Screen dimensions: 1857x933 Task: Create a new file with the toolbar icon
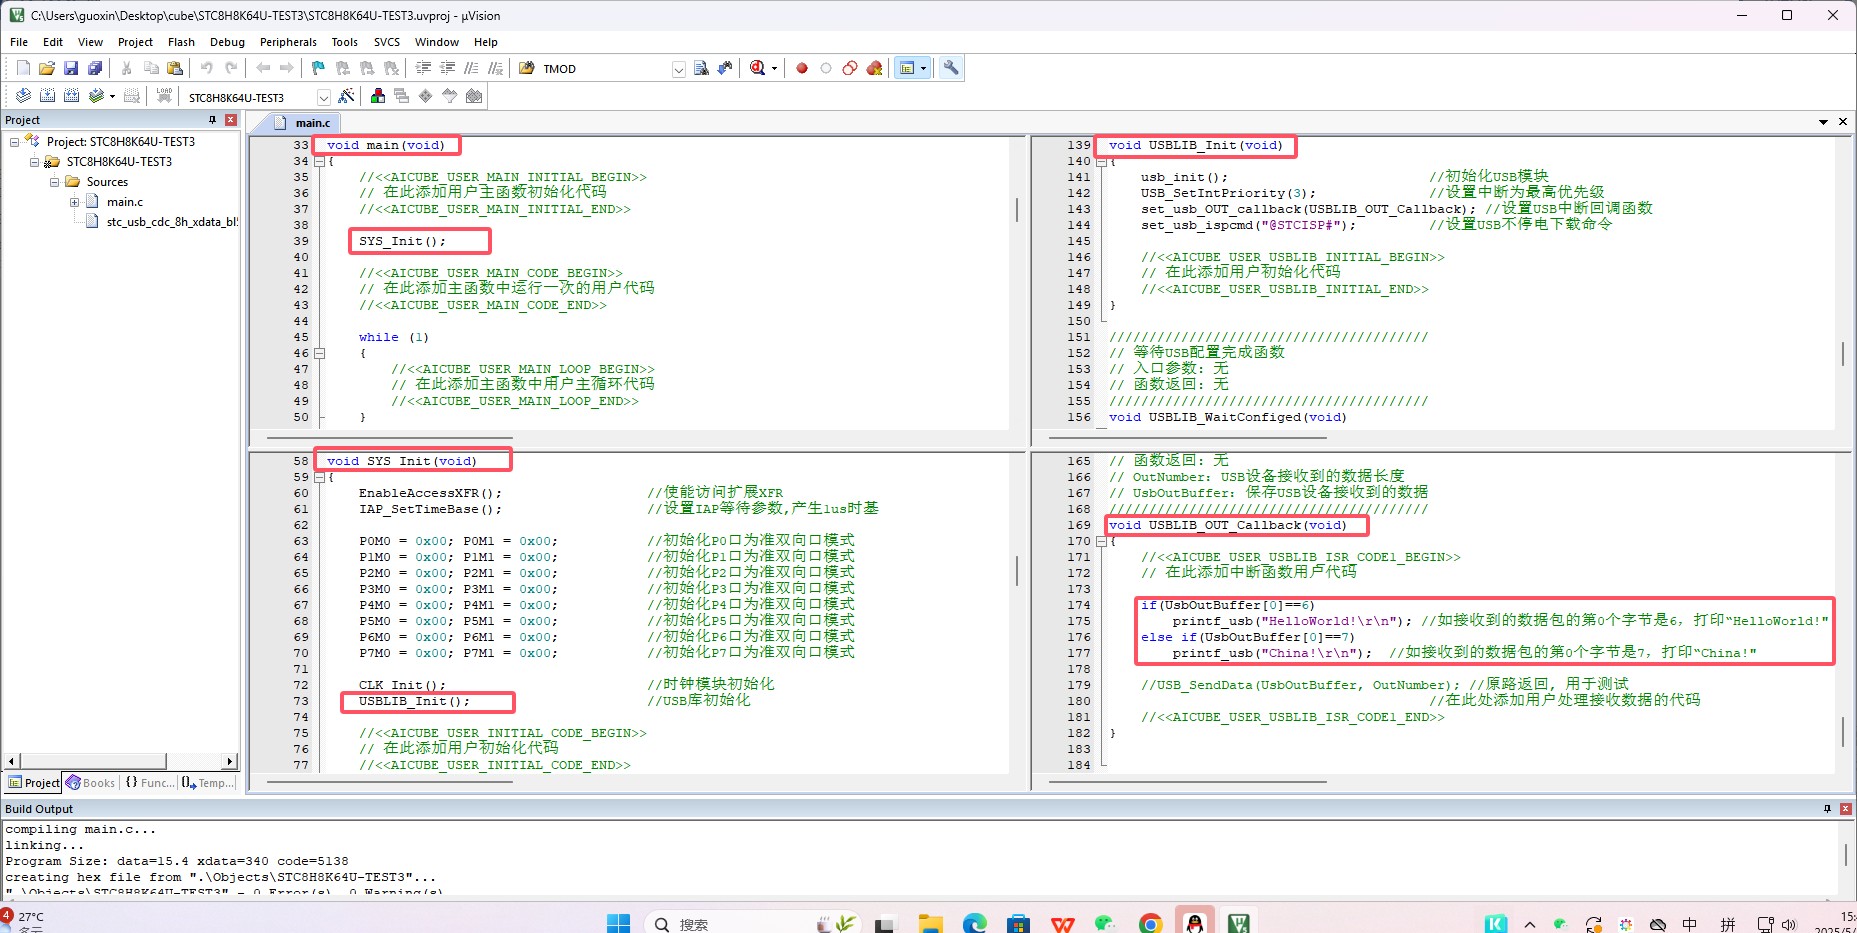click(x=23, y=68)
